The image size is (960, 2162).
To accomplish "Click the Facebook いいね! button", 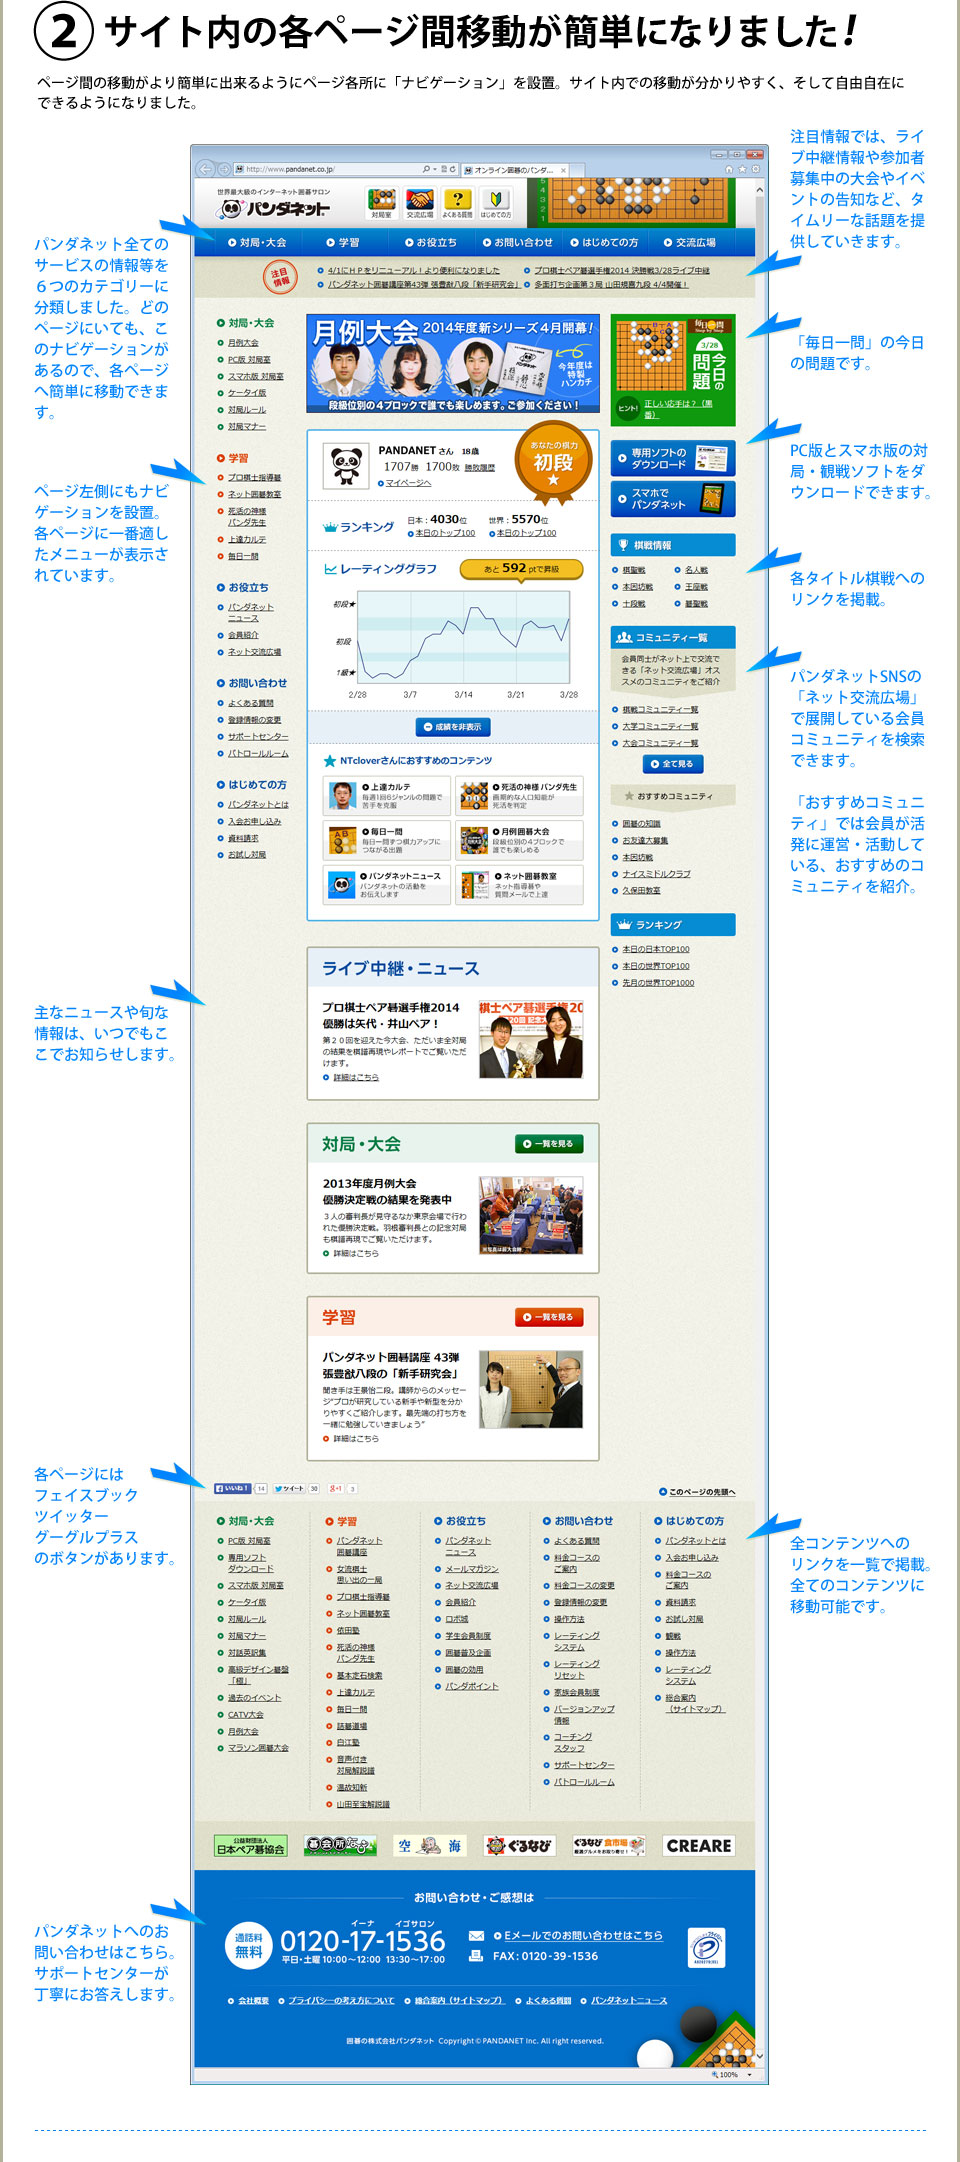I will tap(232, 1488).
